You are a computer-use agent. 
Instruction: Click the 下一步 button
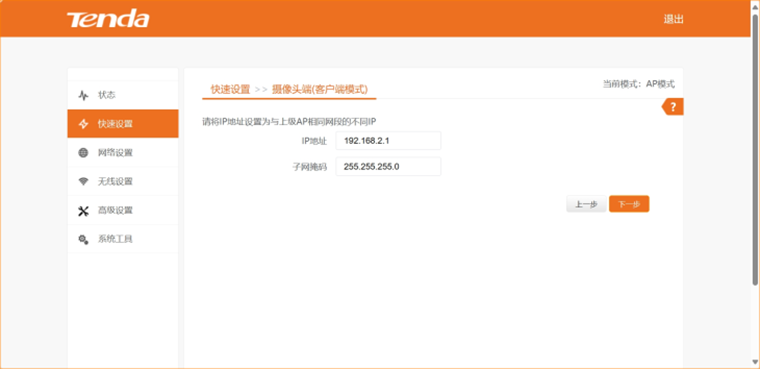click(x=629, y=204)
